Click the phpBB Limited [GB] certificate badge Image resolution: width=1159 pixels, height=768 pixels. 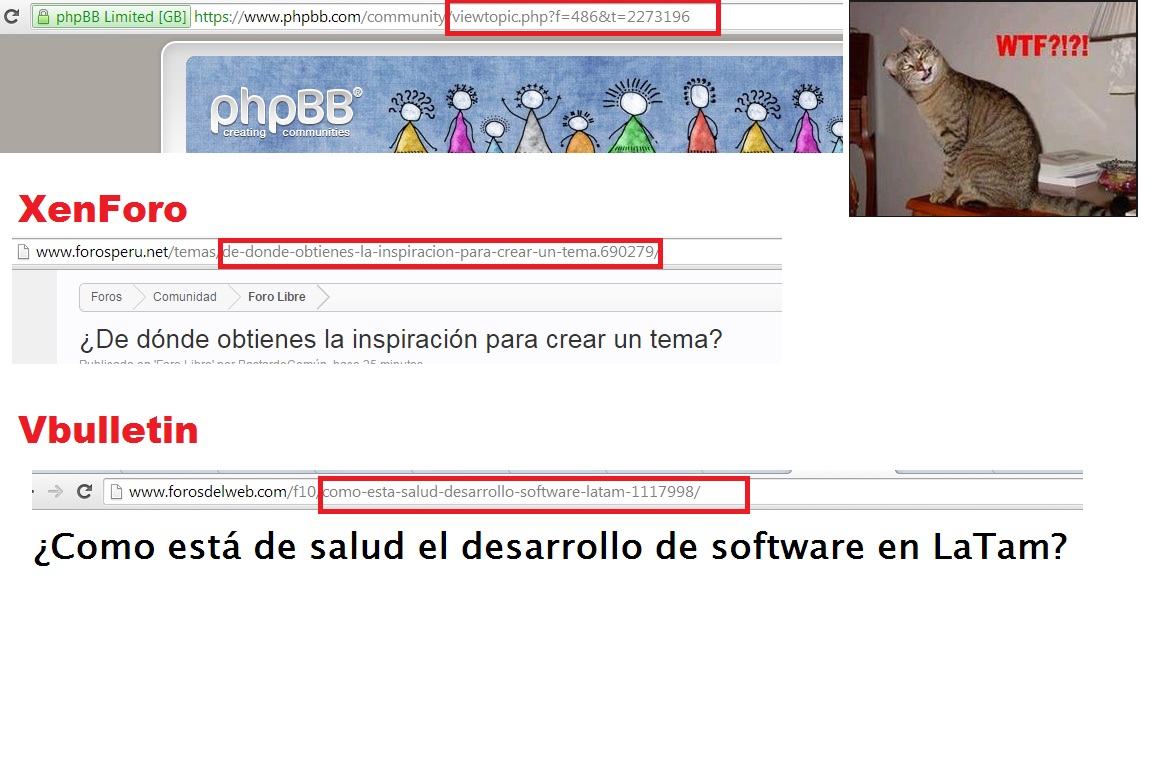111,17
